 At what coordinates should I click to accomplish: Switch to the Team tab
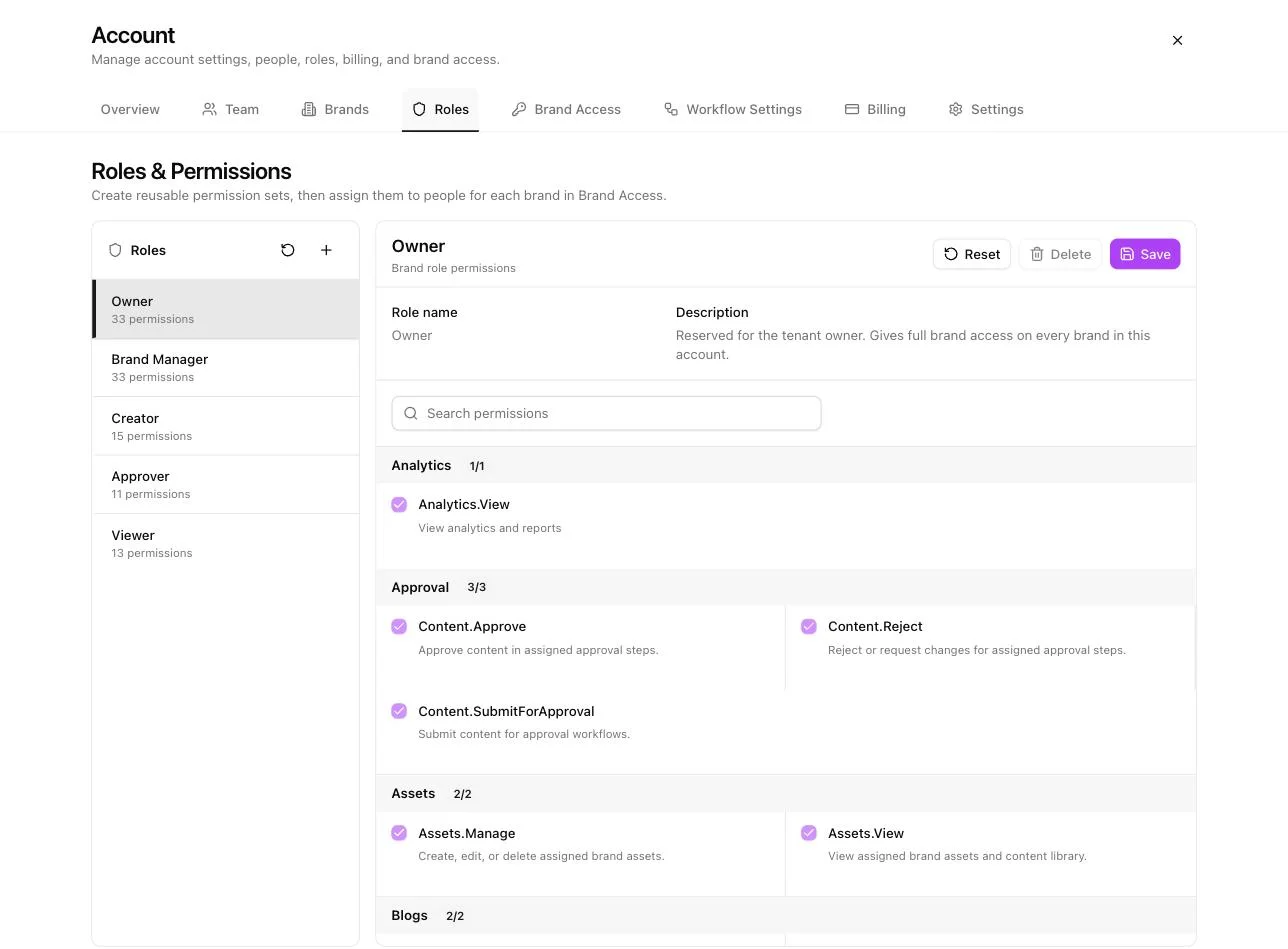pyautogui.click(x=230, y=109)
